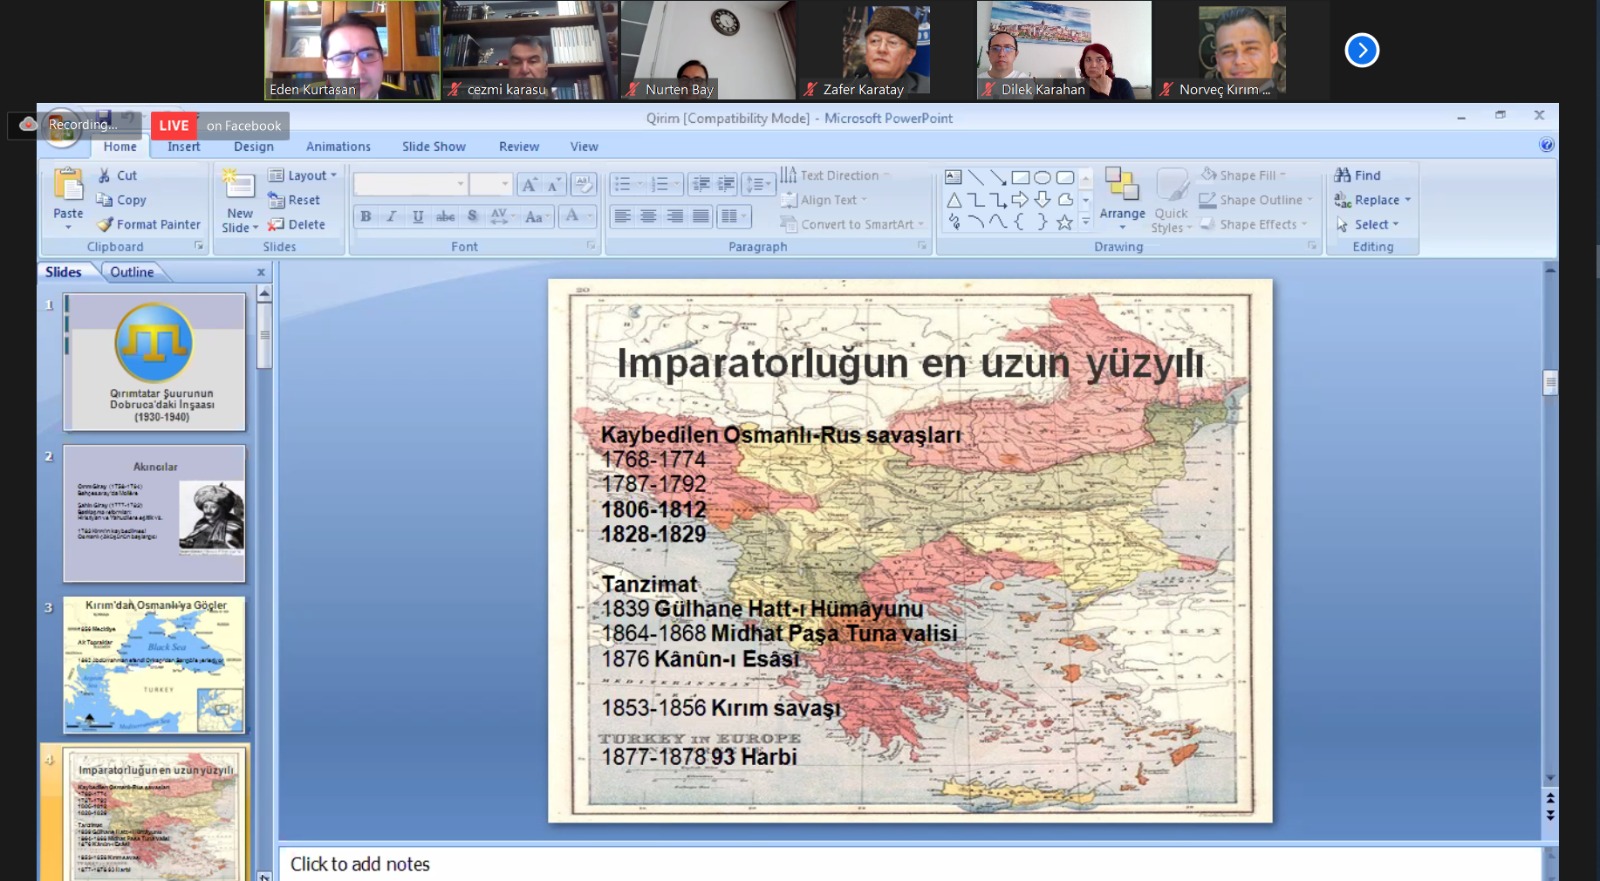Increase the list indent level
This screenshot has width=1600, height=881.
pyautogui.click(x=726, y=184)
